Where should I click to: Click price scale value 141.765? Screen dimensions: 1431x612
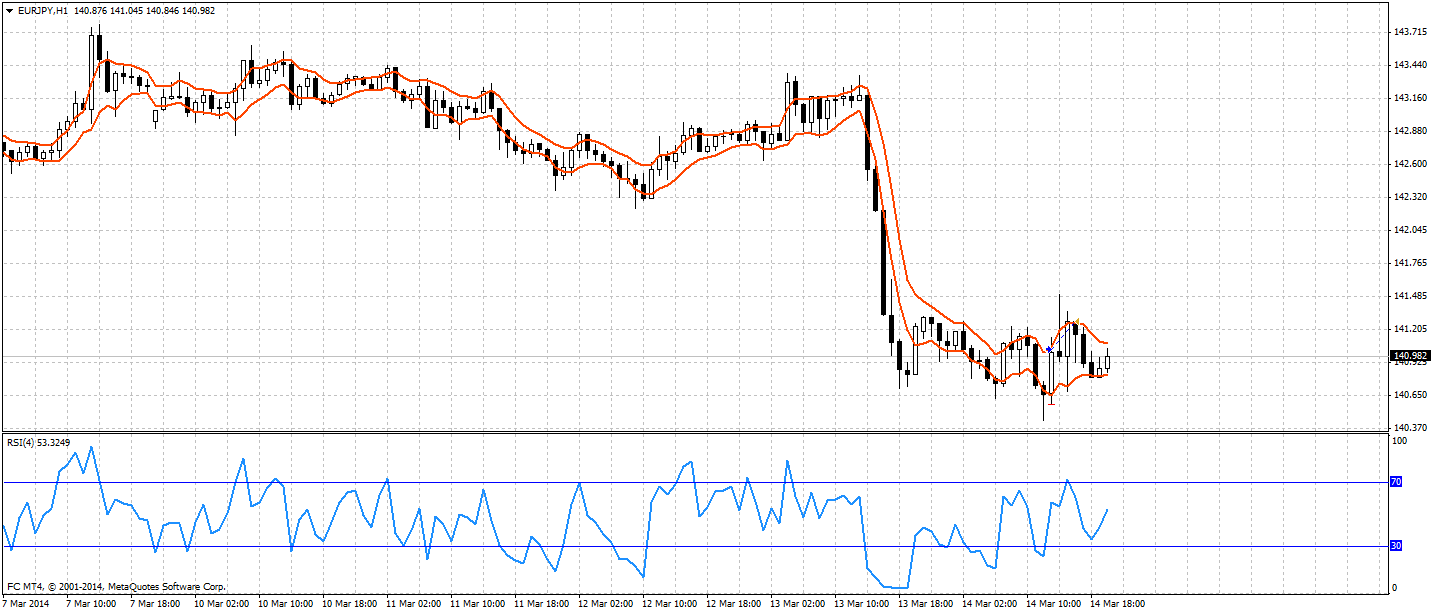tap(1409, 263)
